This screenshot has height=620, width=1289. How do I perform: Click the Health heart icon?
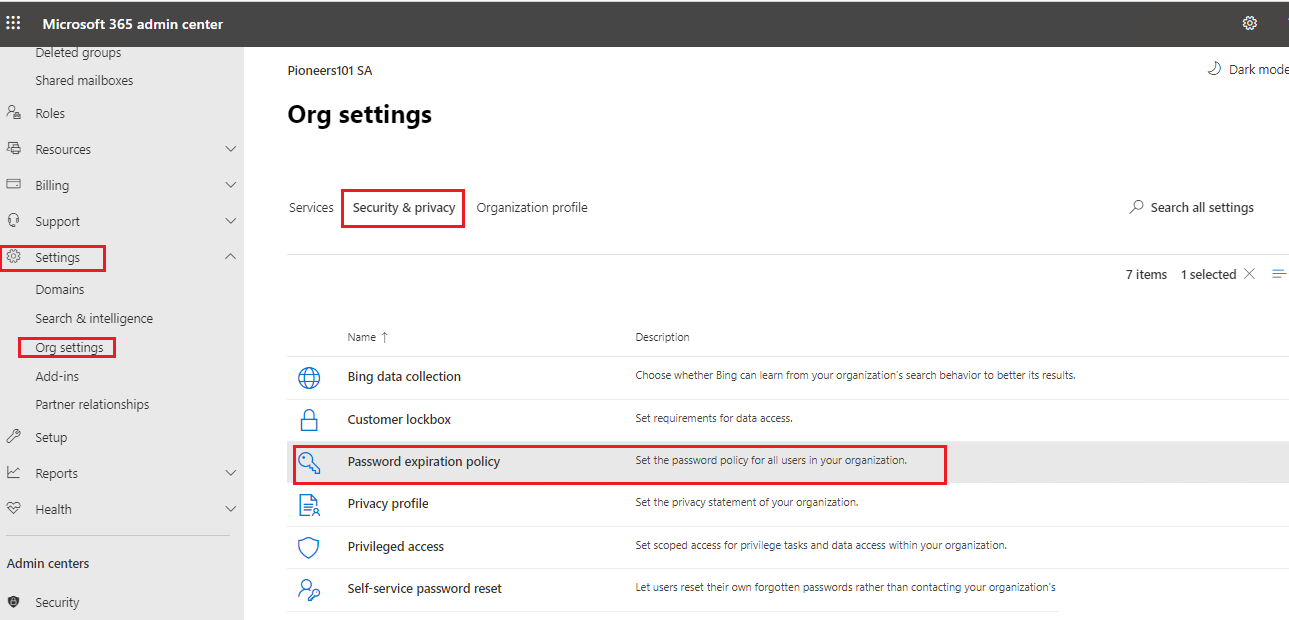(x=14, y=509)
